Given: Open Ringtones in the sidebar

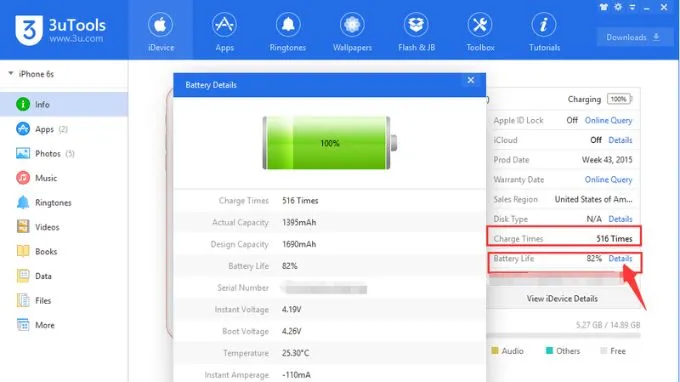Looking at the screenshot, I should [x=64, y=202].
